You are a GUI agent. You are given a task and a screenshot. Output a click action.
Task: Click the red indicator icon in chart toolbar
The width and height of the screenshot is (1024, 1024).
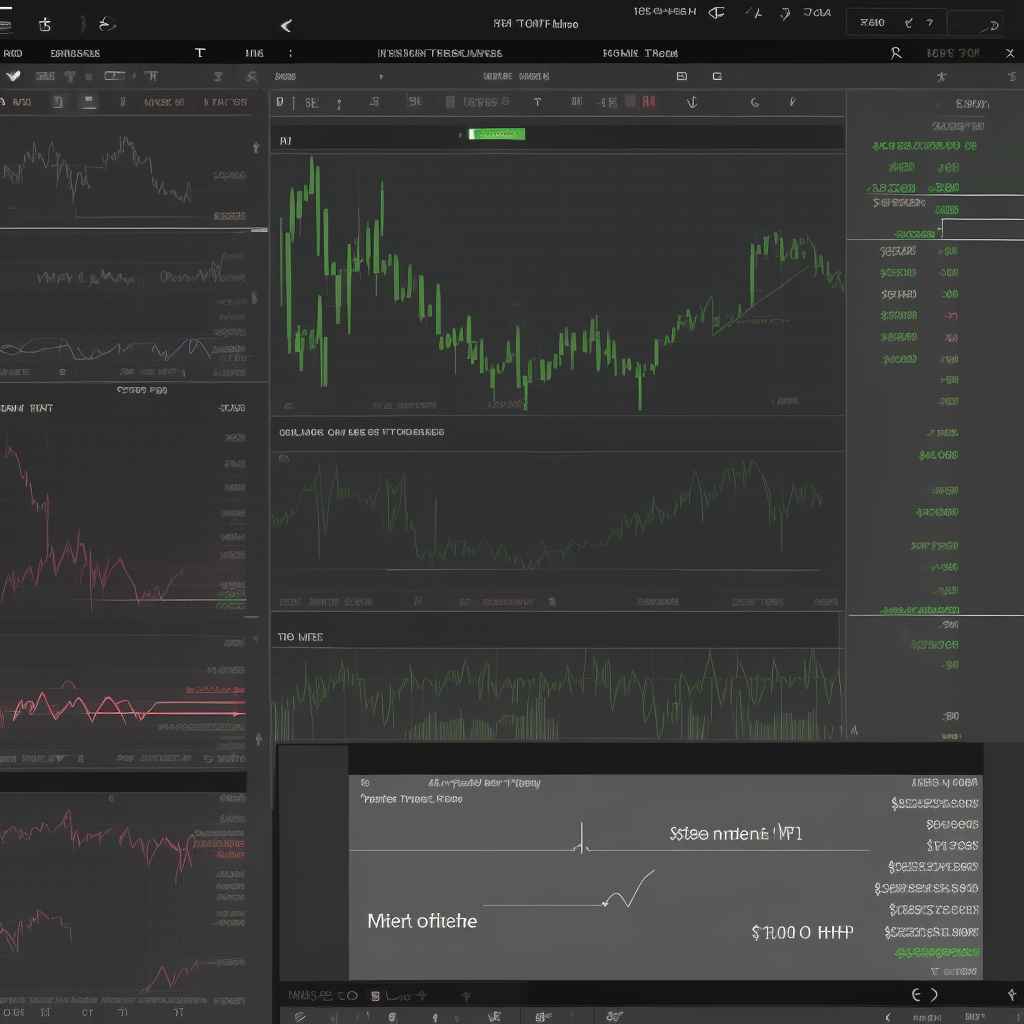click(649, 102)
